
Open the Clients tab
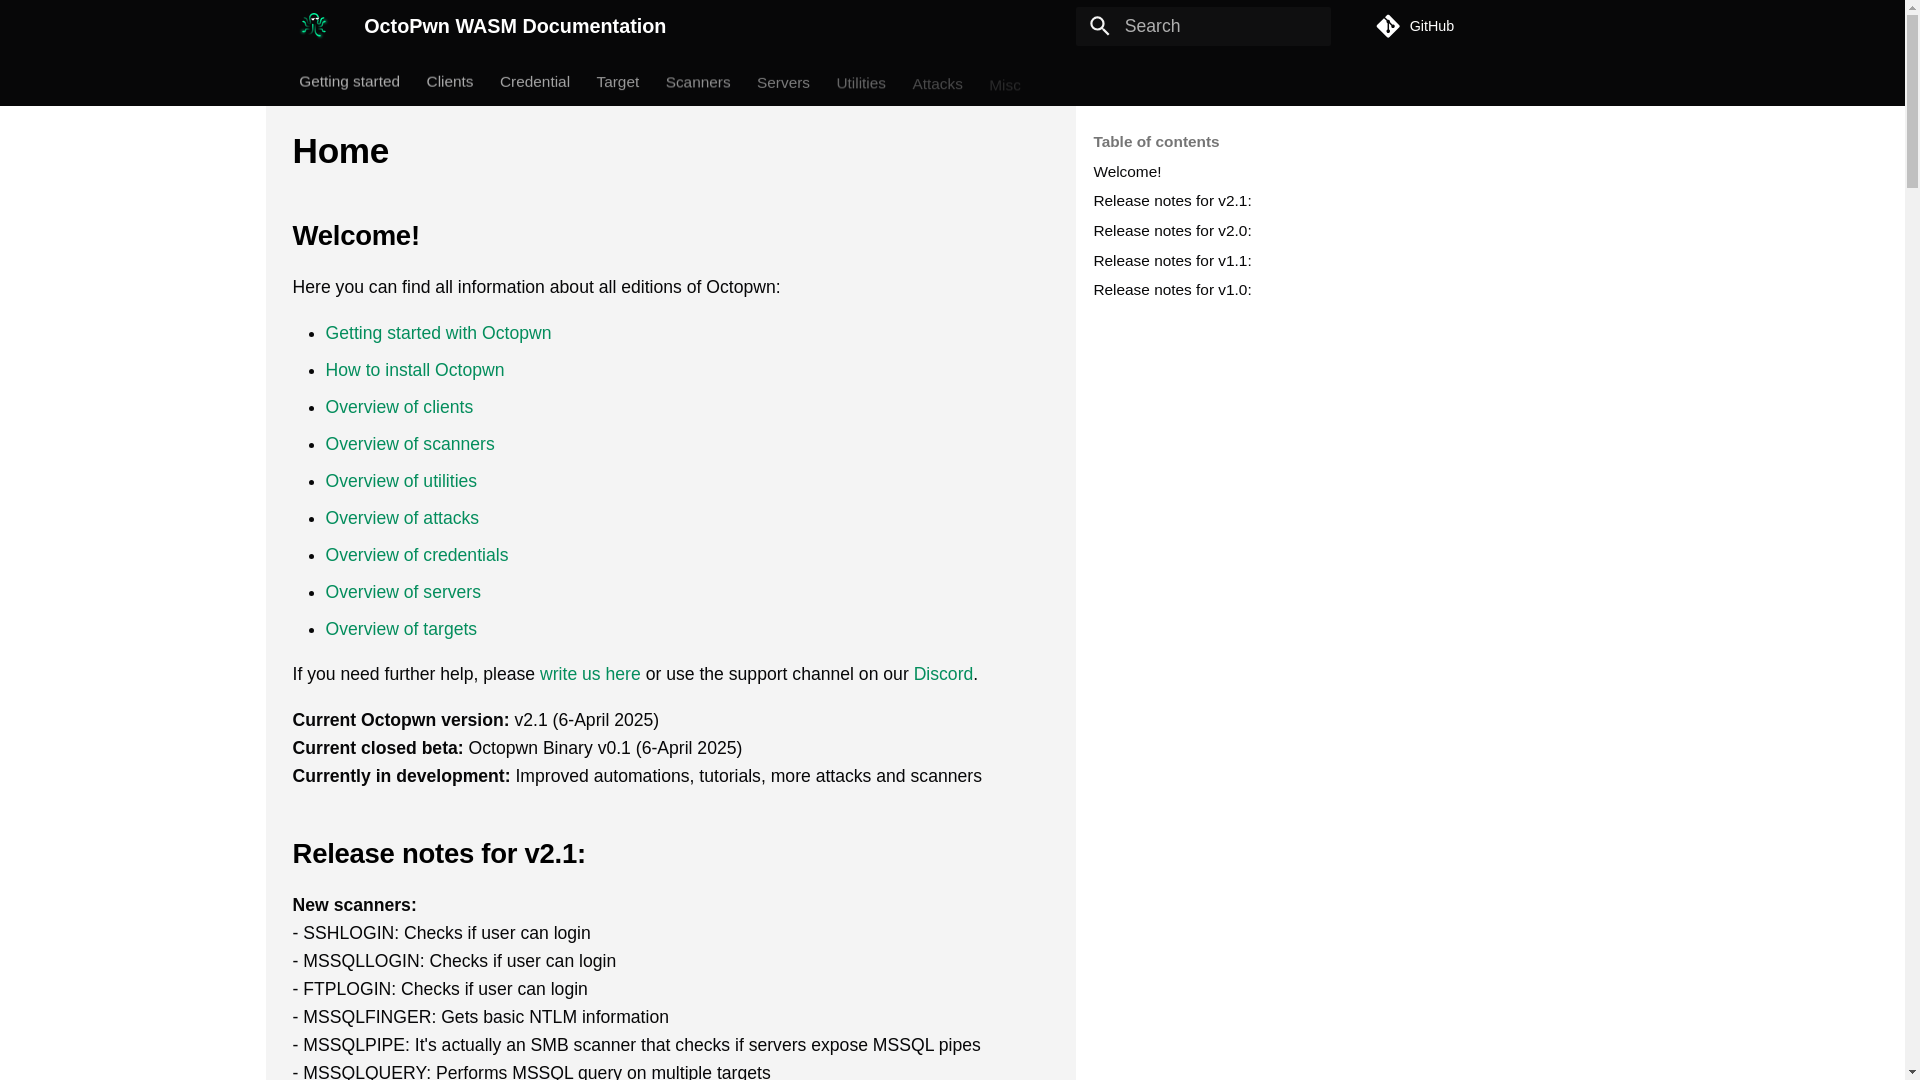(x=450, y=81)
